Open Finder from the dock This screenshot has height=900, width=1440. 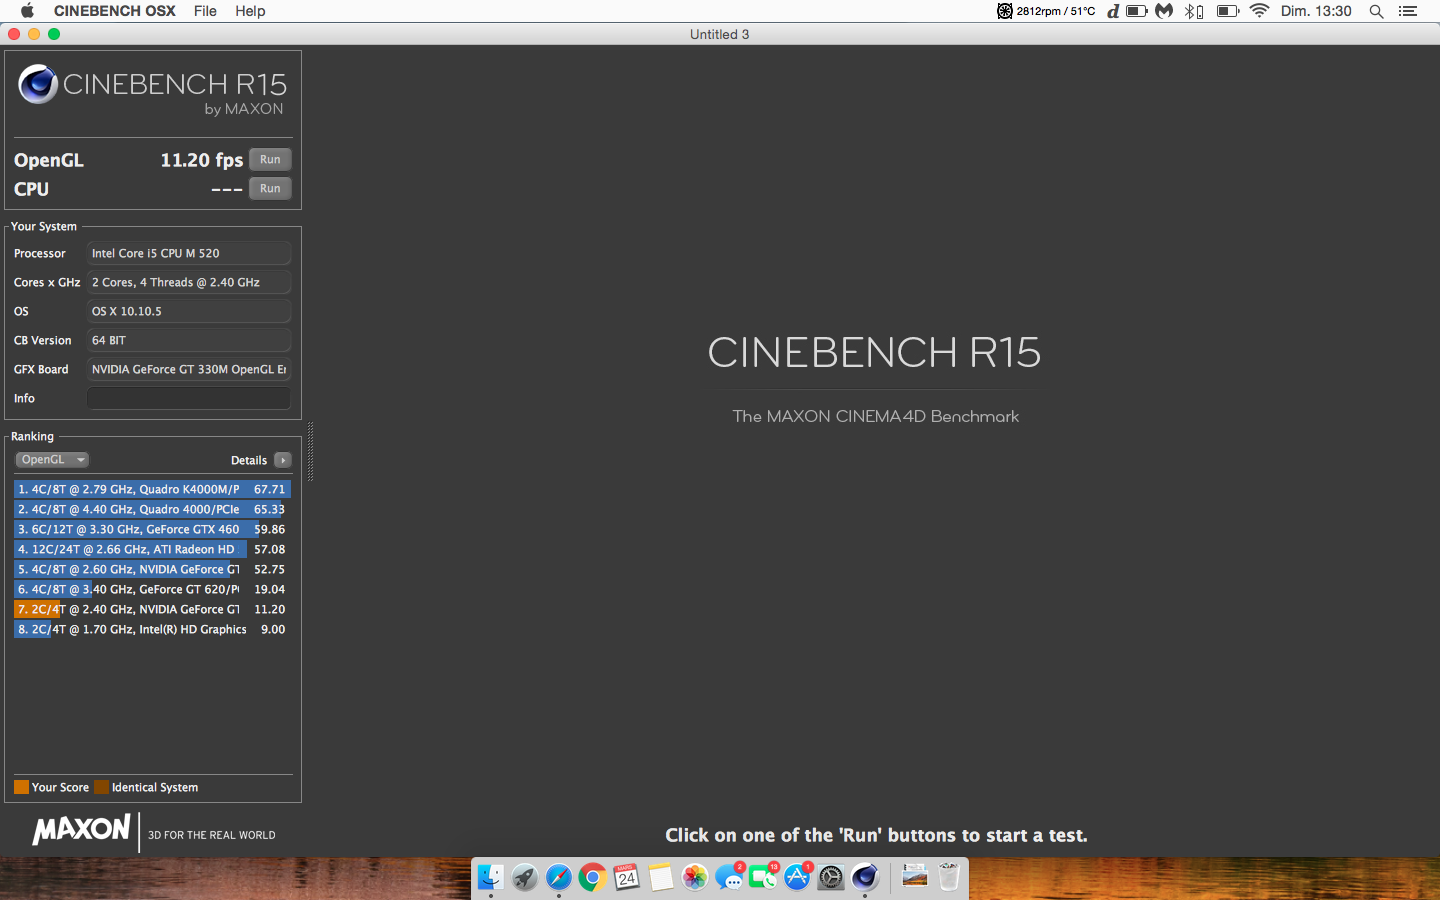click(x=490, y=878)
